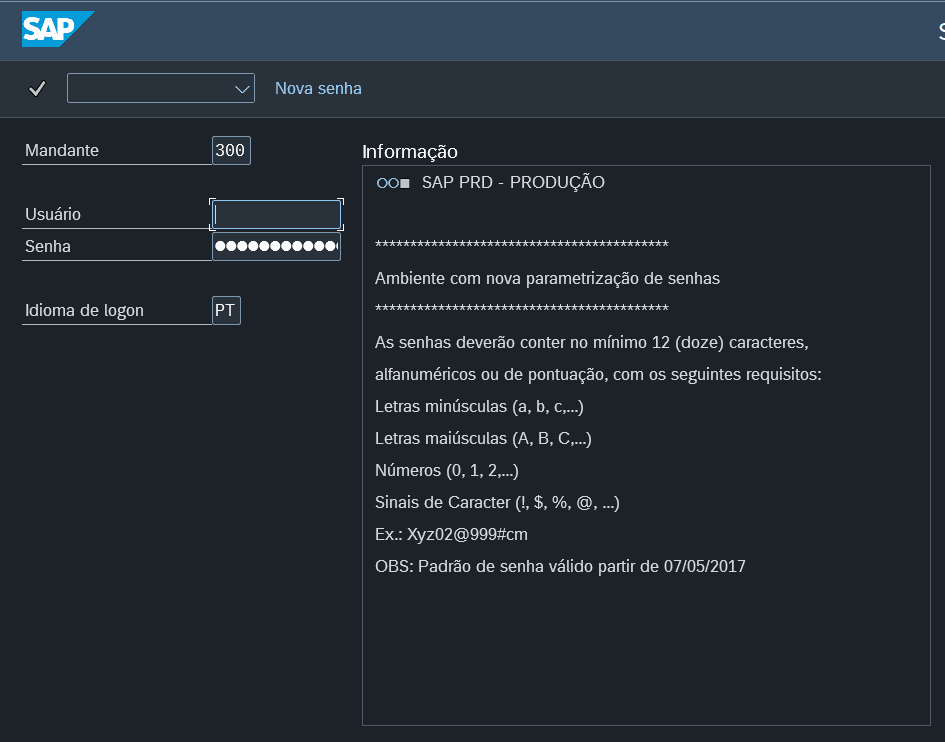Select line 'Letras minúsculas (a, b, c,...)'
Viewport: 945px width, 742px height.
tap(479, 406)
